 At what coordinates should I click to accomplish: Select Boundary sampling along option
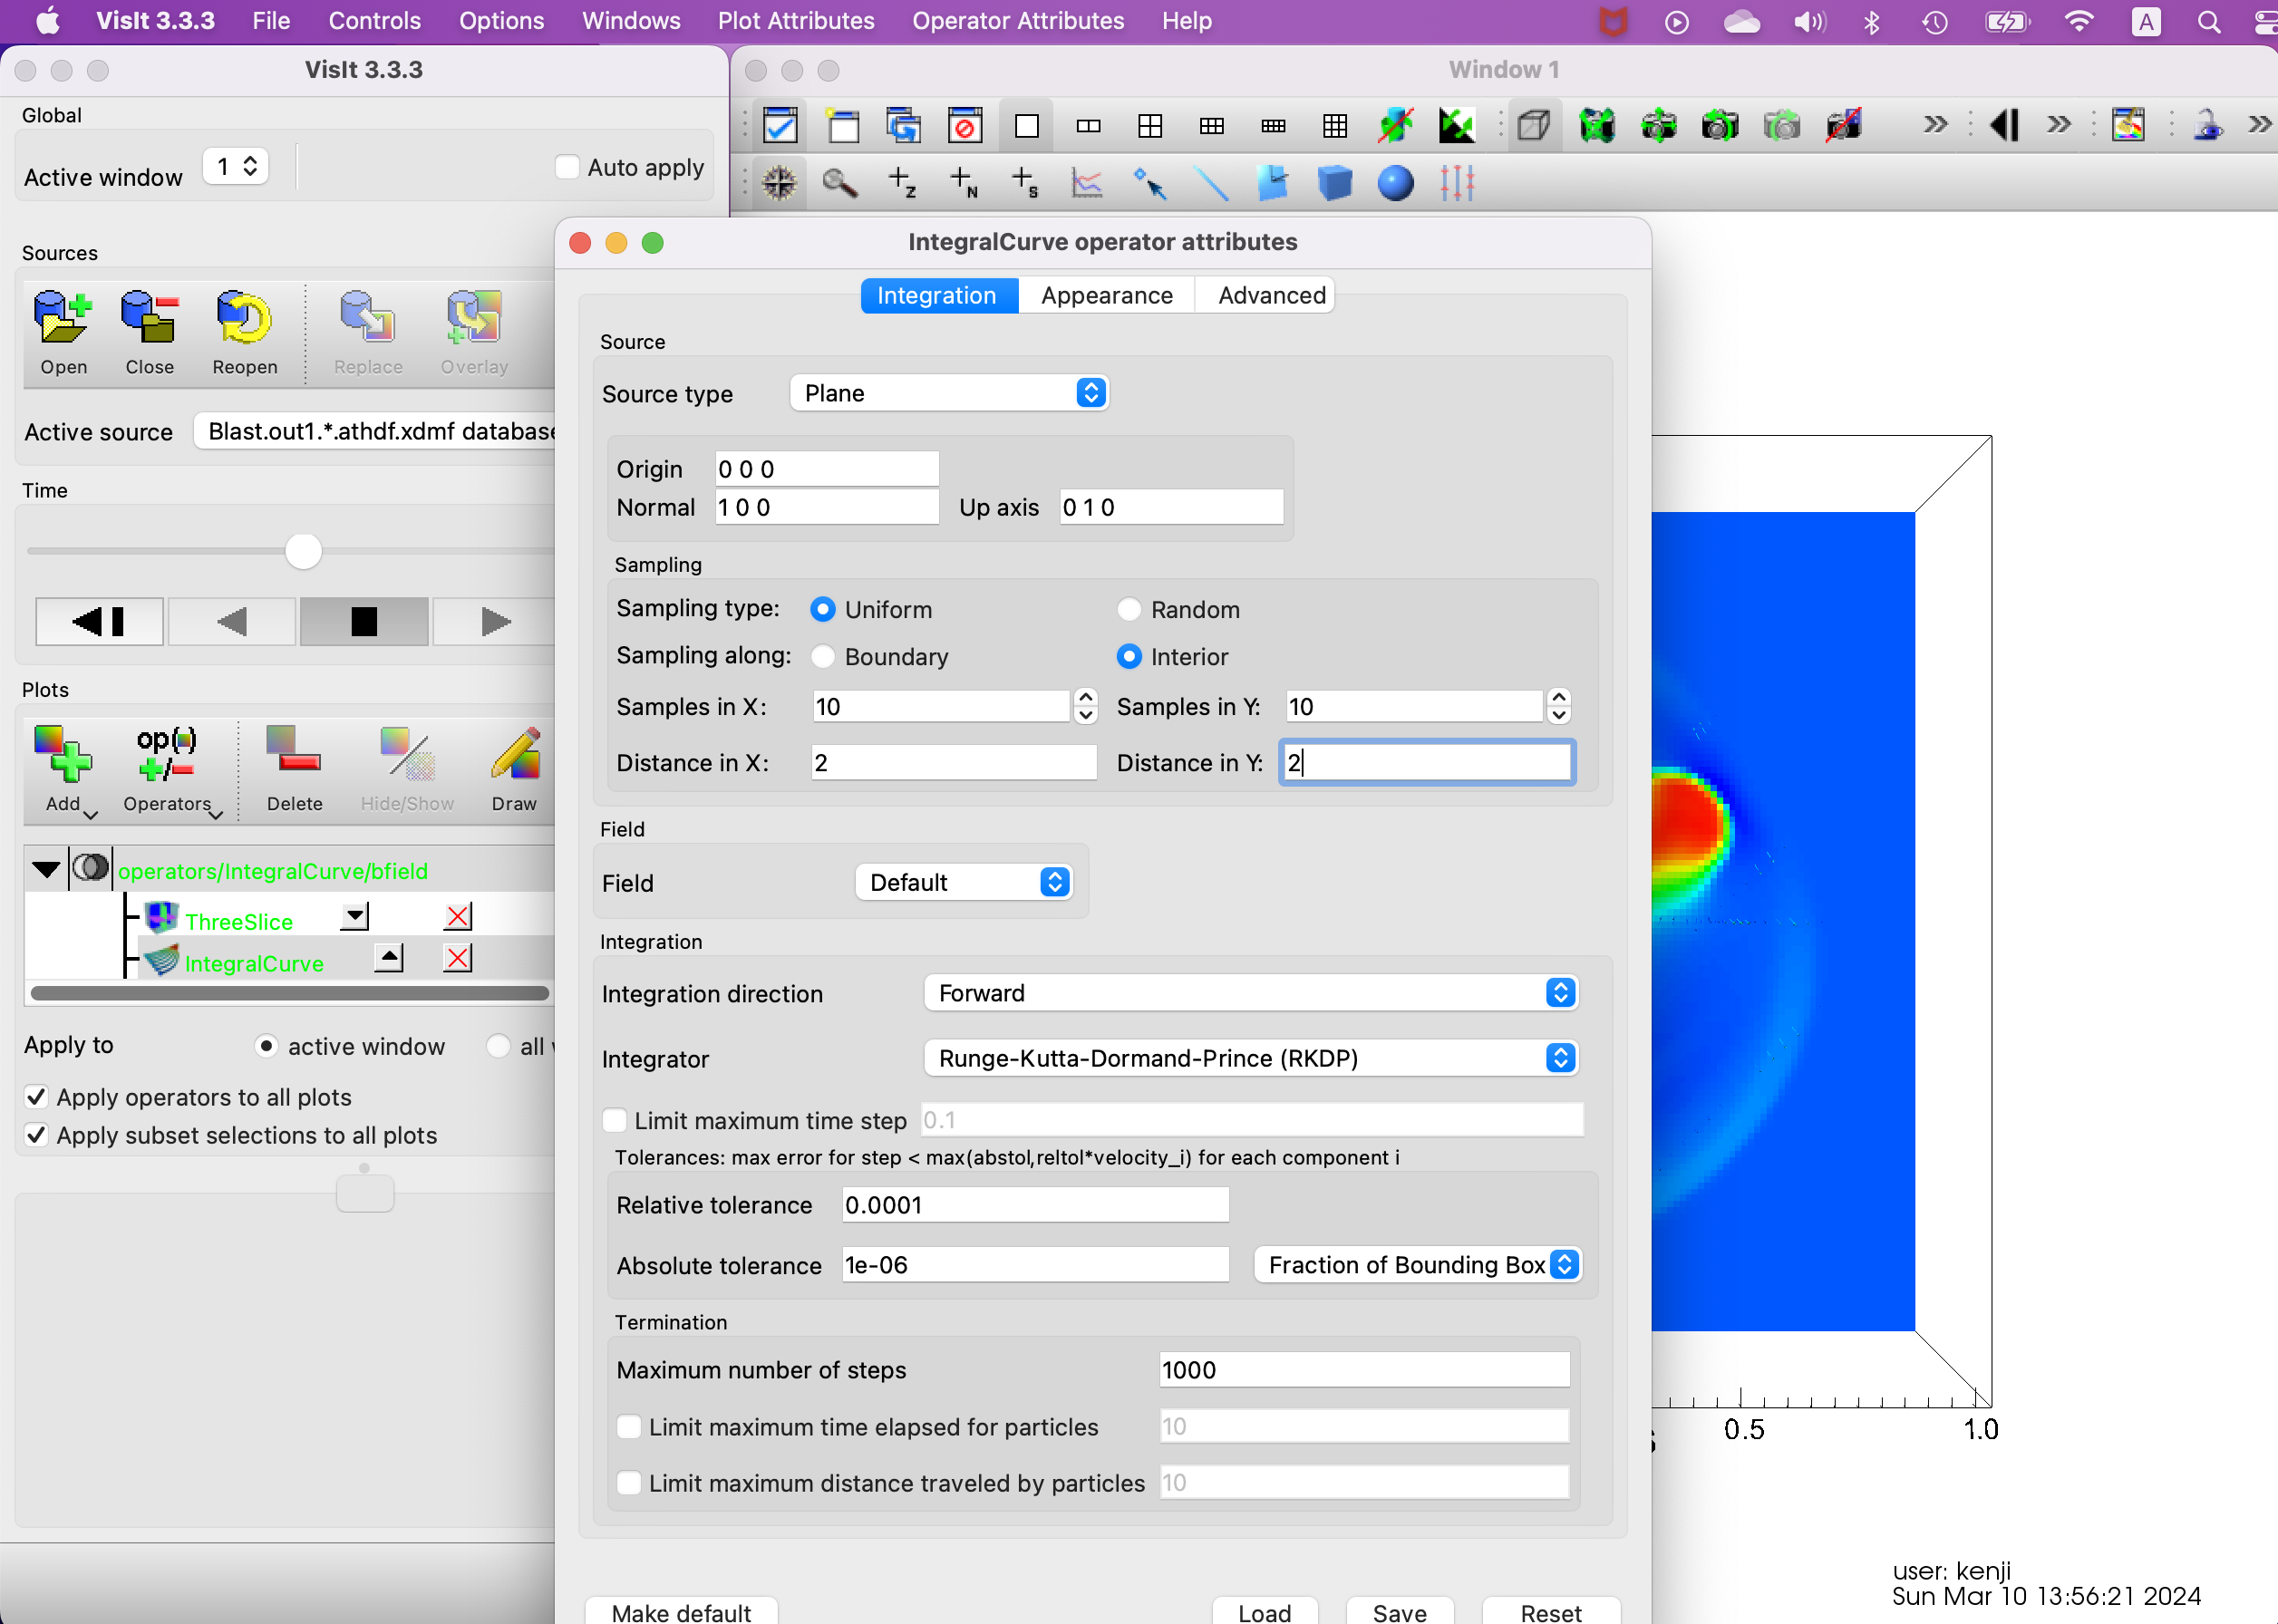tap(823, 656)
